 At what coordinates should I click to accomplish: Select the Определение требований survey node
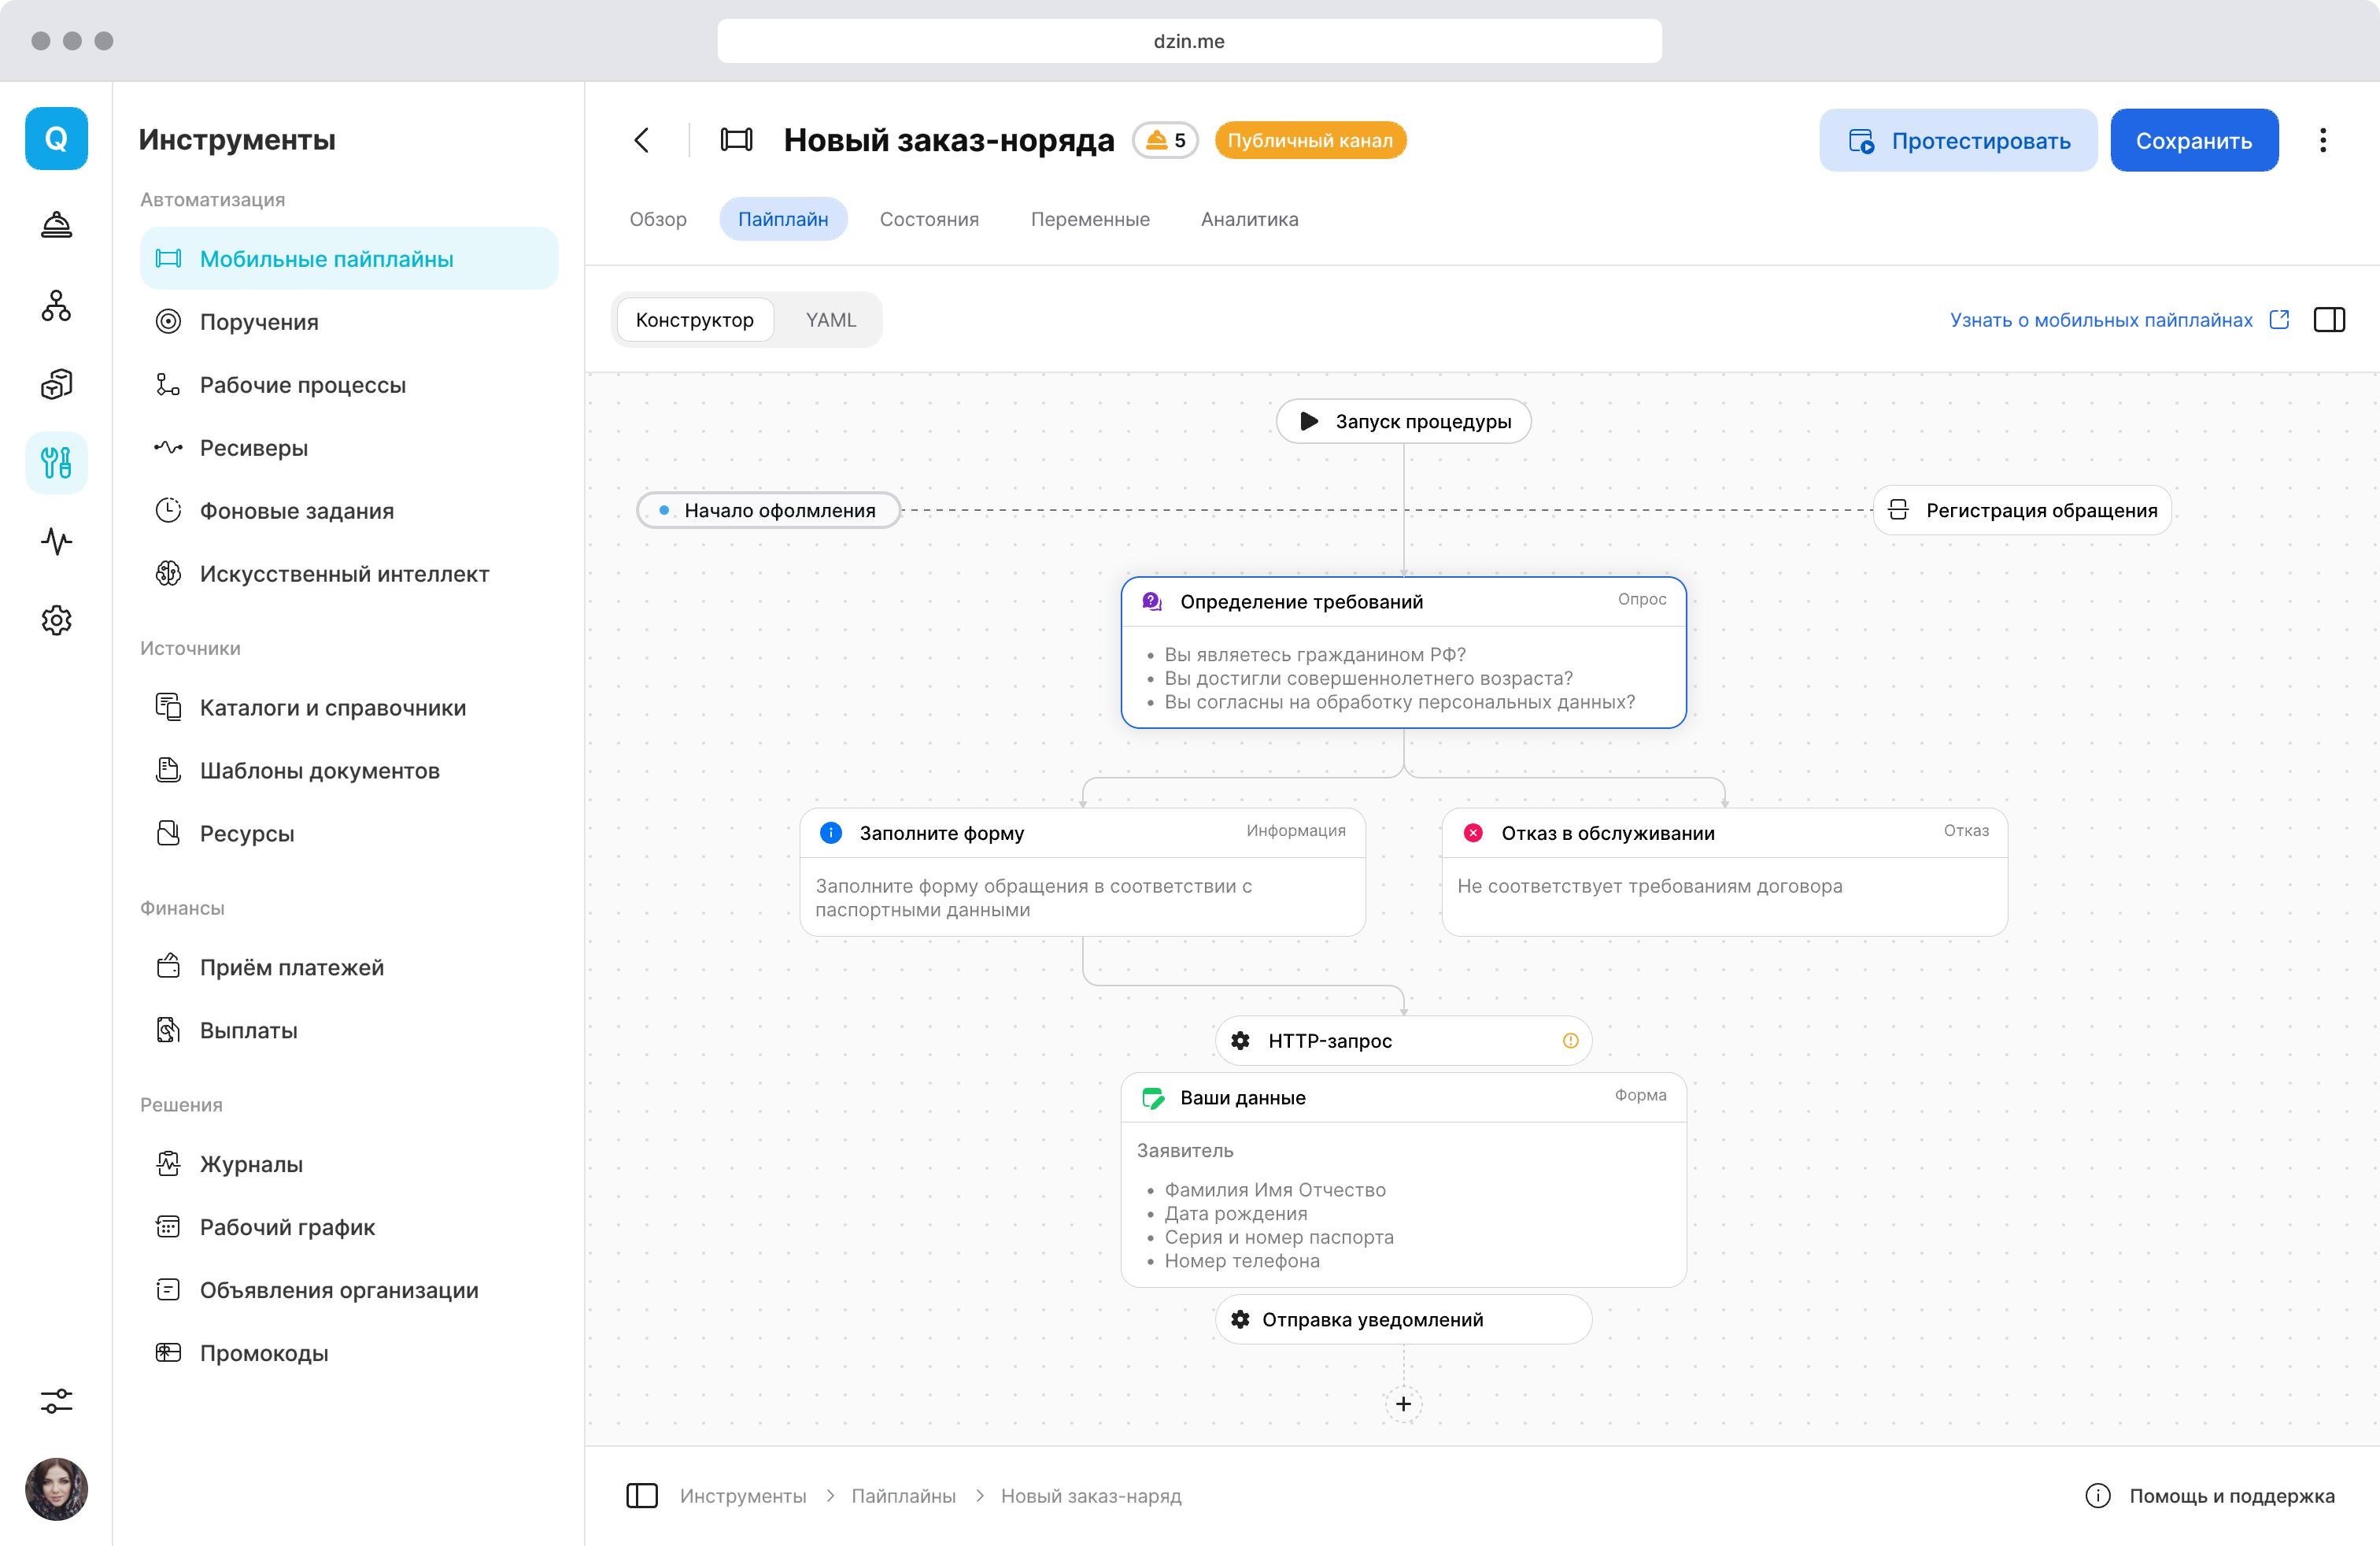point(1402,602)
